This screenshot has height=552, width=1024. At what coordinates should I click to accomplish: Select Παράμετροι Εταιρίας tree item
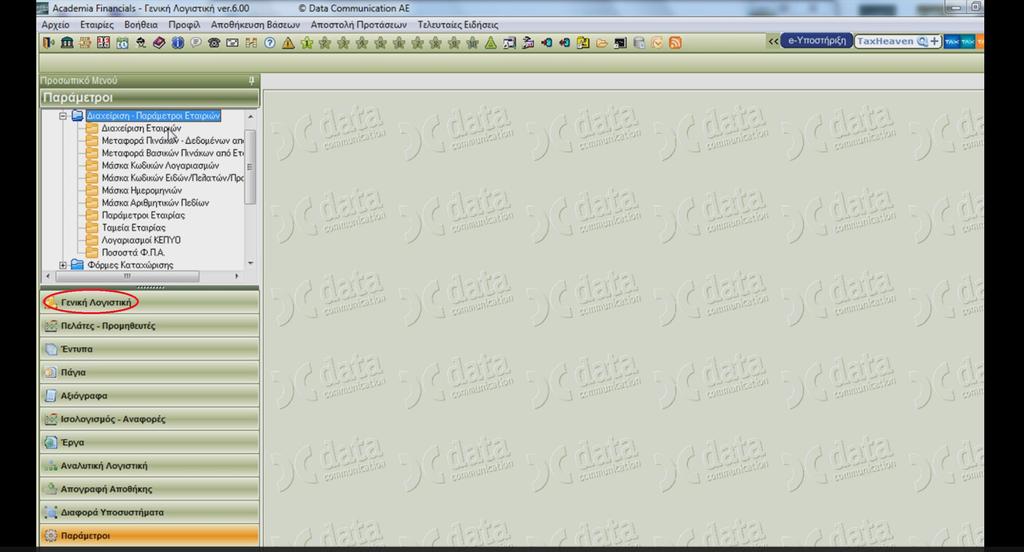click(143, 215)
